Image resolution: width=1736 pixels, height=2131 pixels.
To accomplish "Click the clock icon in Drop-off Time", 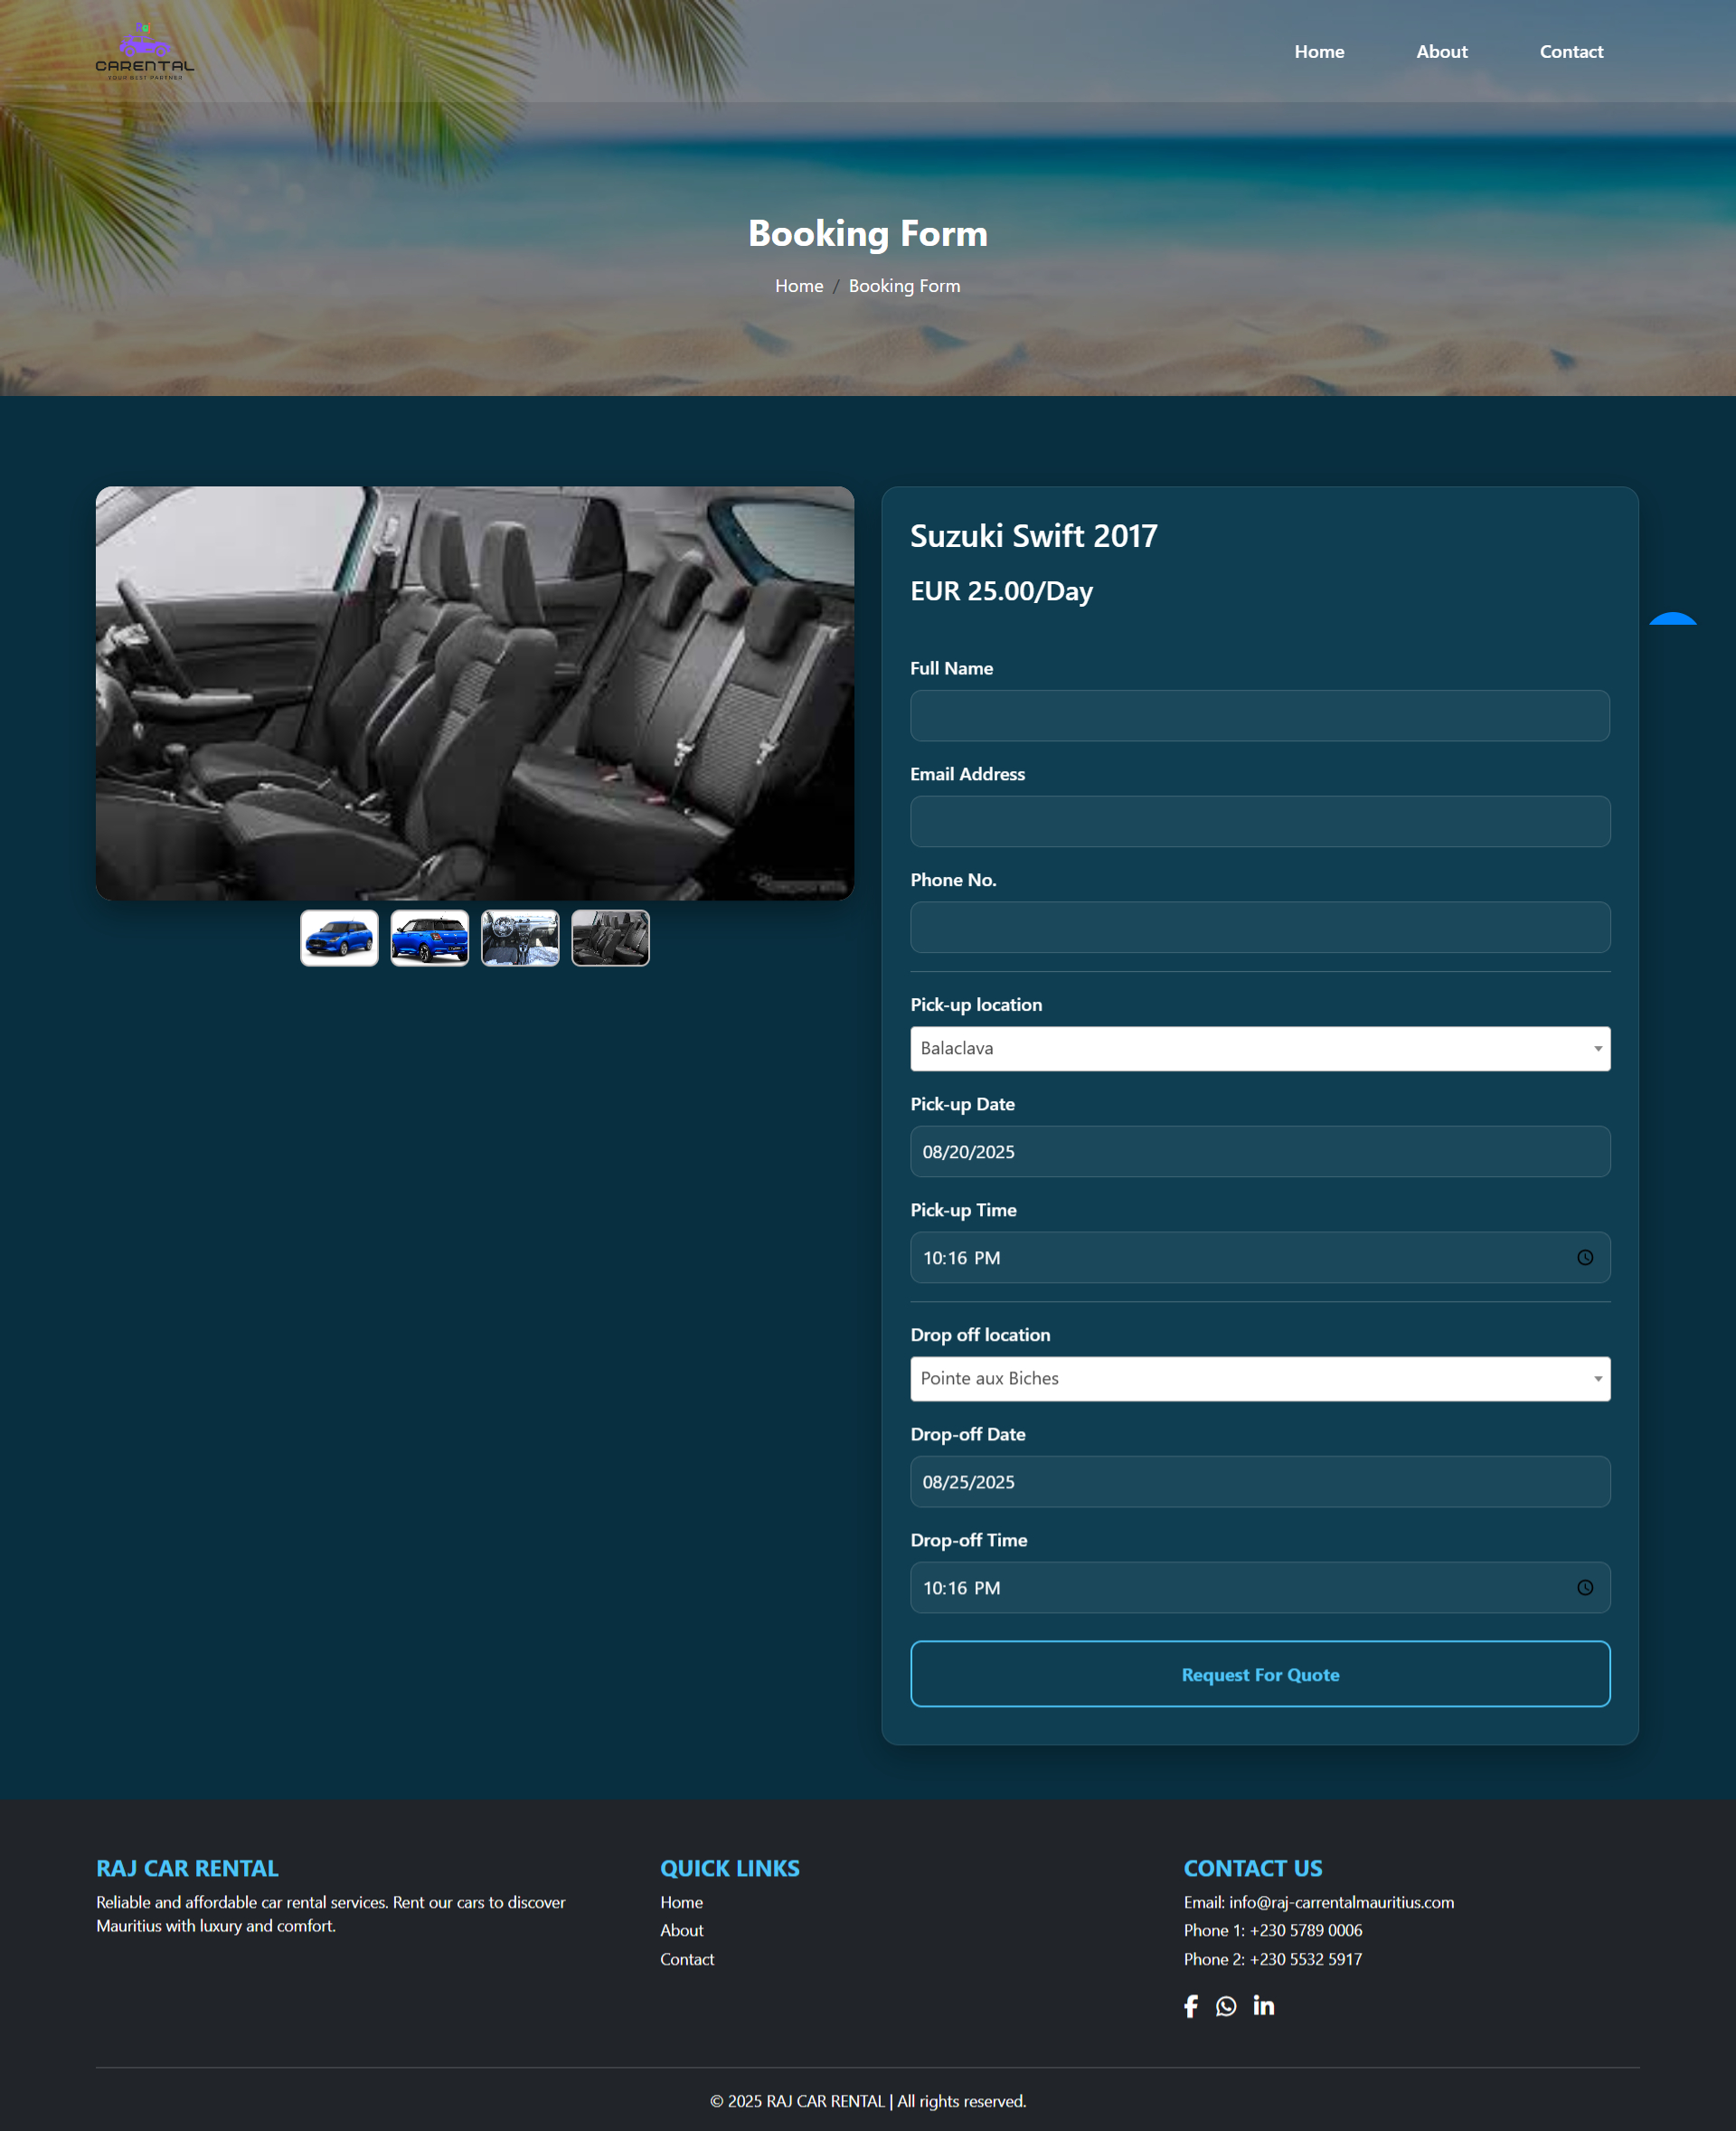I will [x=1587, y=1587].
